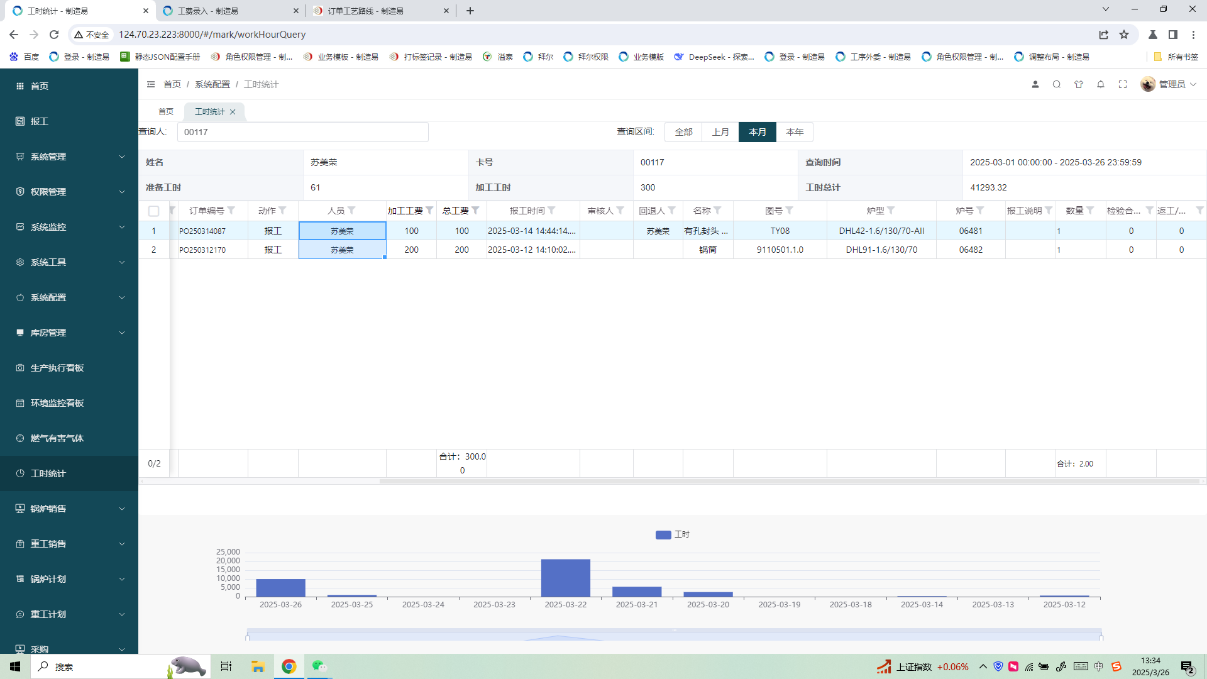Select the 上月 query range option
The image size is (1207, 679).
pyautogui.click(x=720, y=132)
